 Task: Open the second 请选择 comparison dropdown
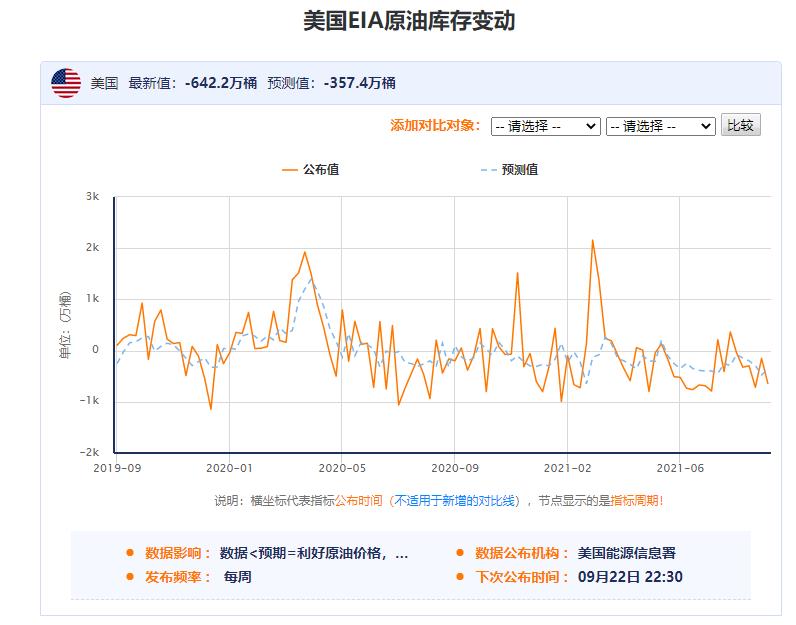tap(660, 126)
